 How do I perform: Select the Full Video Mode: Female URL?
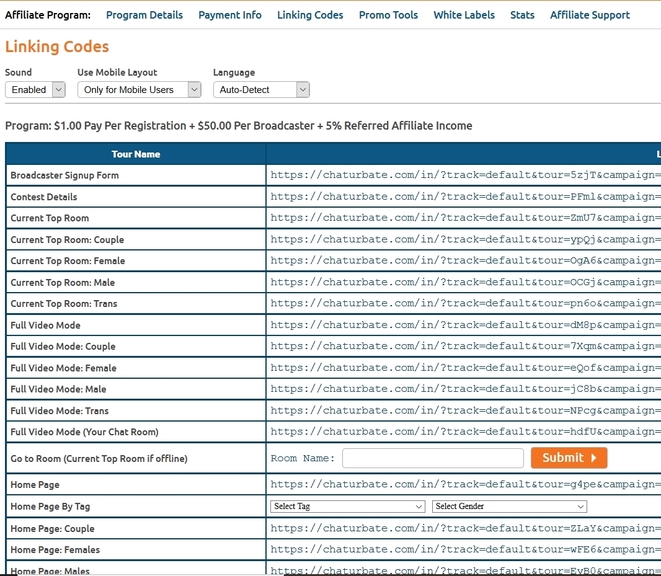465,368
